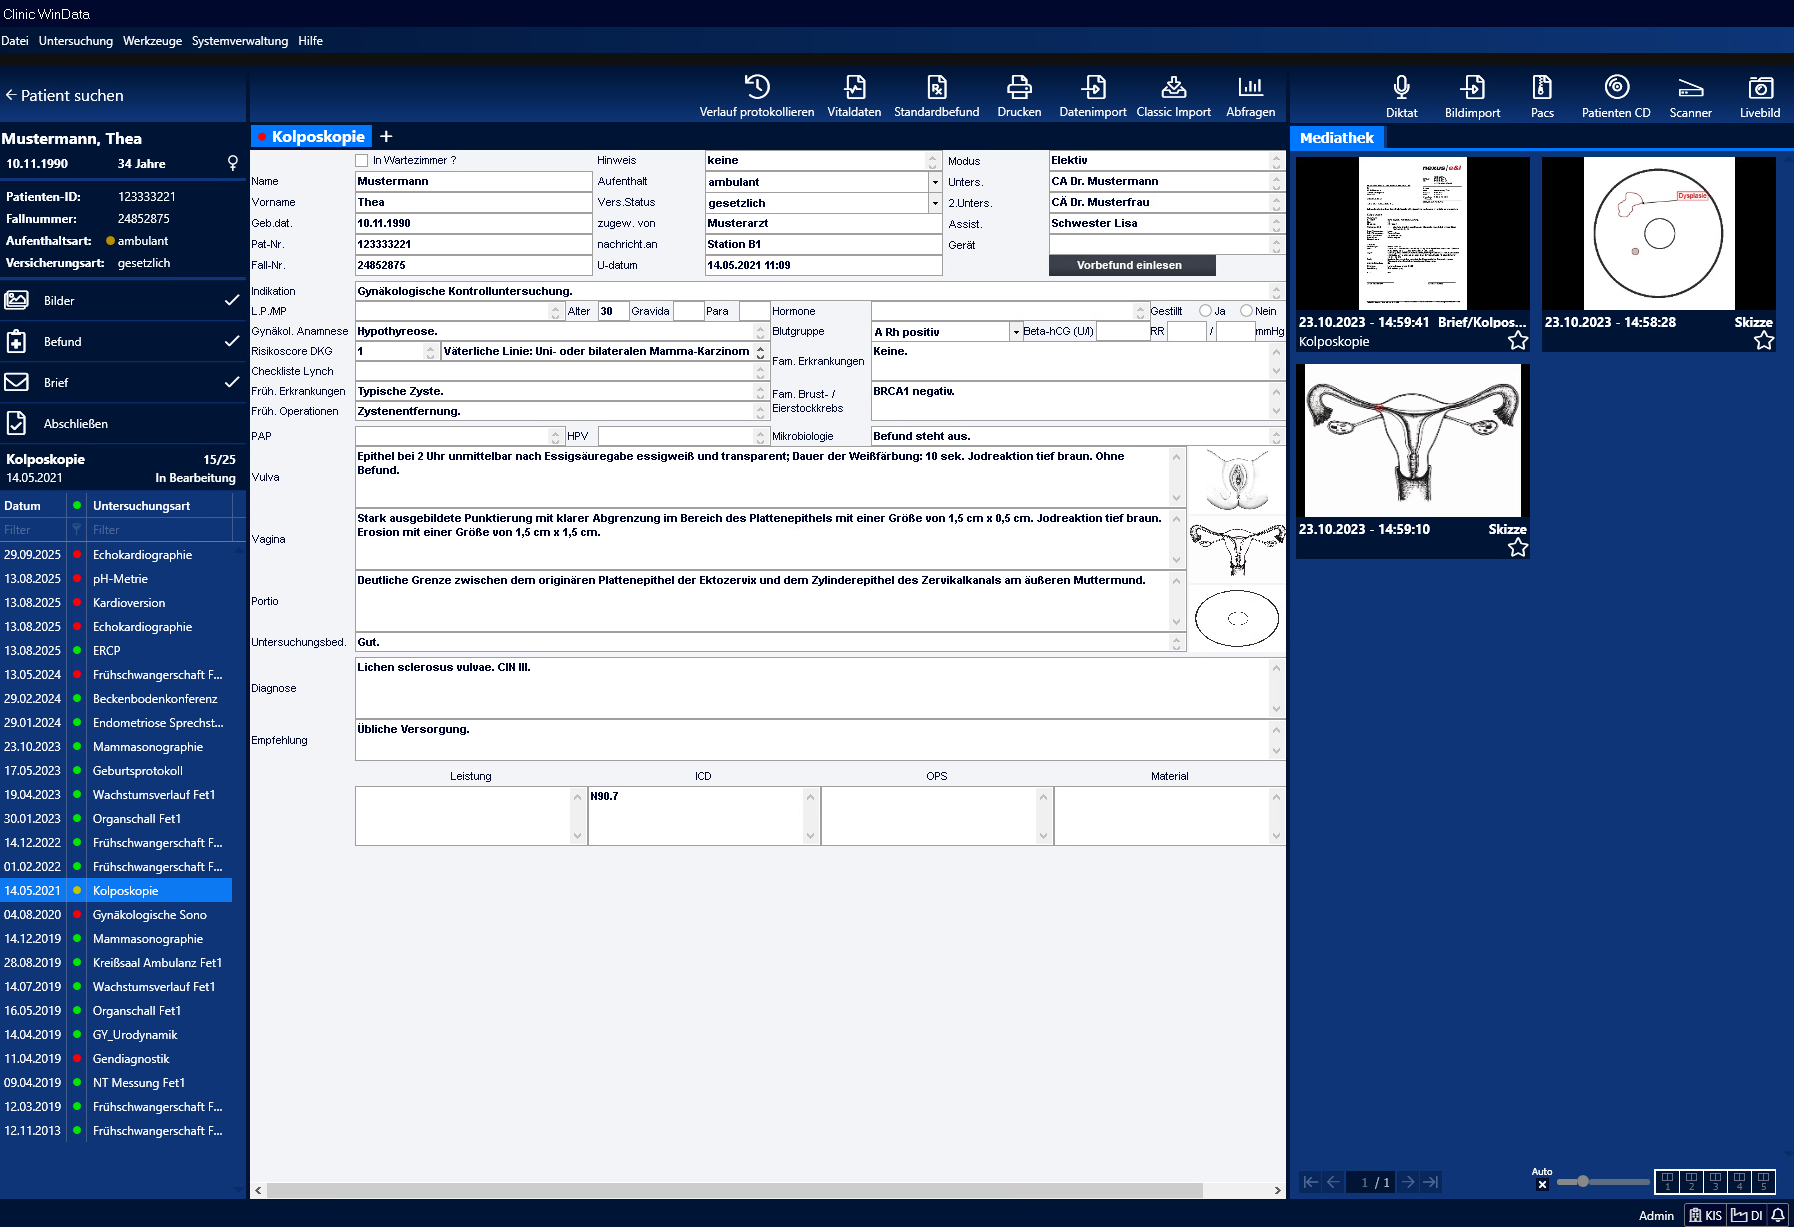This screenshot has height=1227, width=1794.
Task: Open the Untersuchung menu
Action: pos(76,41)
